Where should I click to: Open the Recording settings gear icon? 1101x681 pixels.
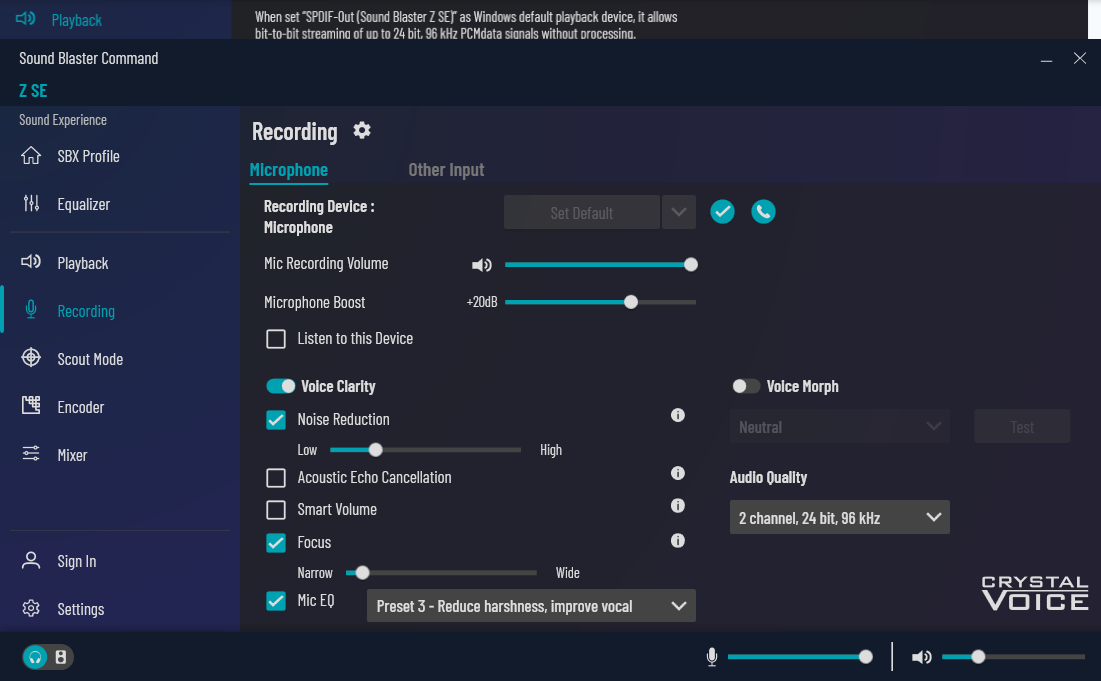[x=362, y=131]
